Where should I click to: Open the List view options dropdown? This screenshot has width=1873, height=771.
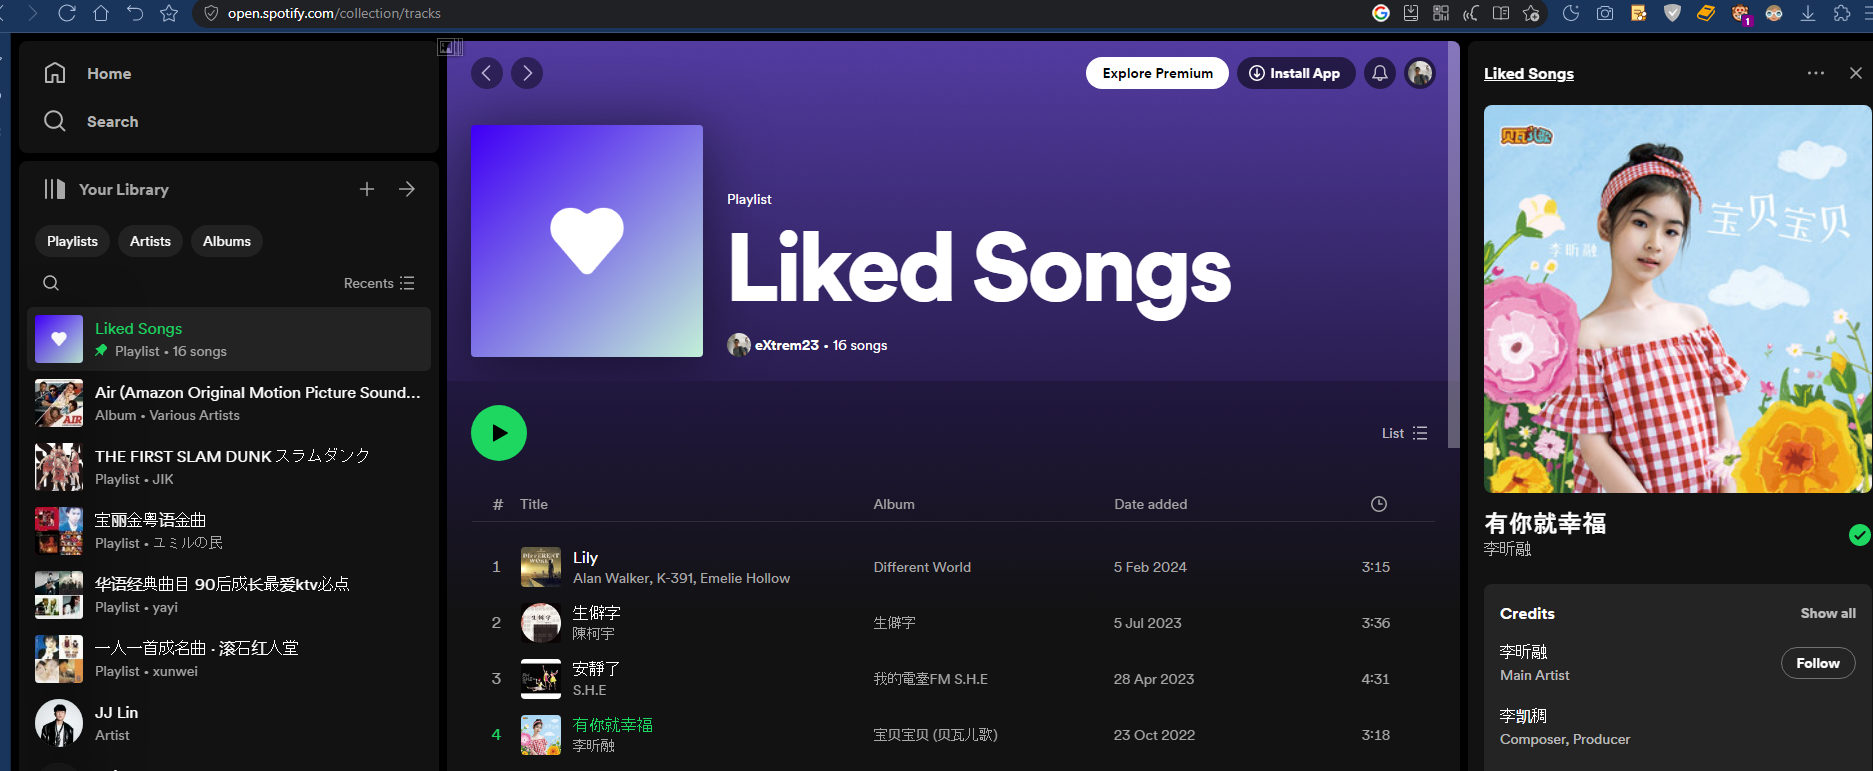click(x=1404, y=433)
